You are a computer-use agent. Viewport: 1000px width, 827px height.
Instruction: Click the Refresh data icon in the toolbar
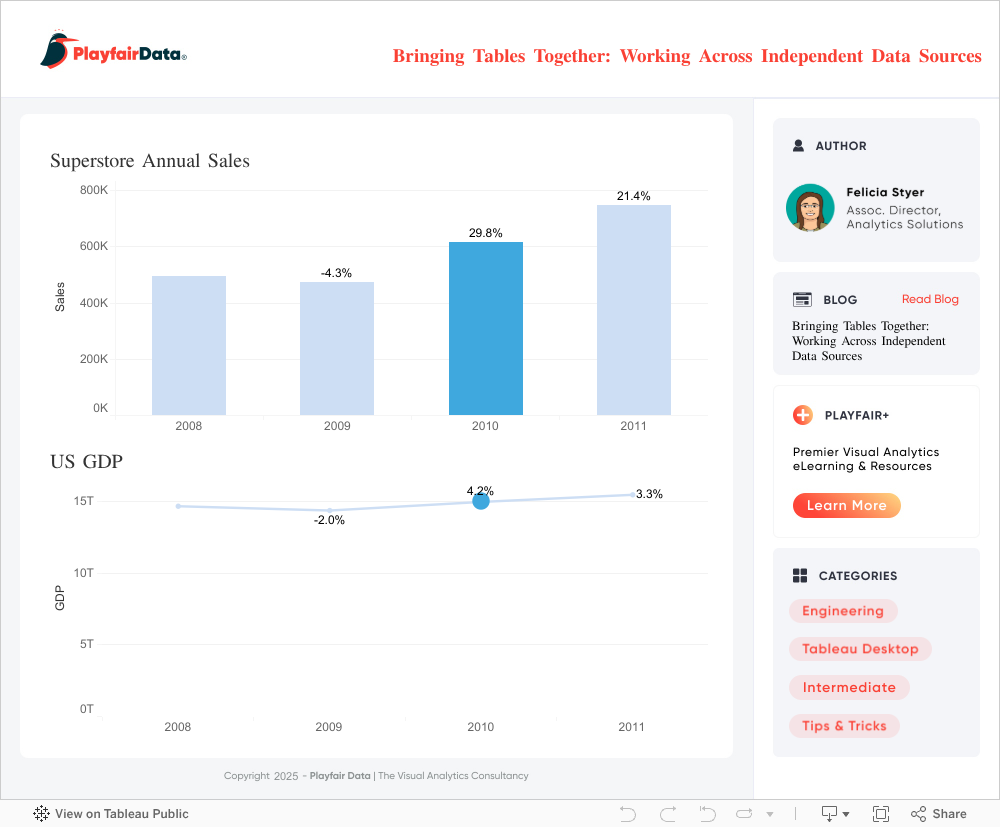[x=745, y=814]
